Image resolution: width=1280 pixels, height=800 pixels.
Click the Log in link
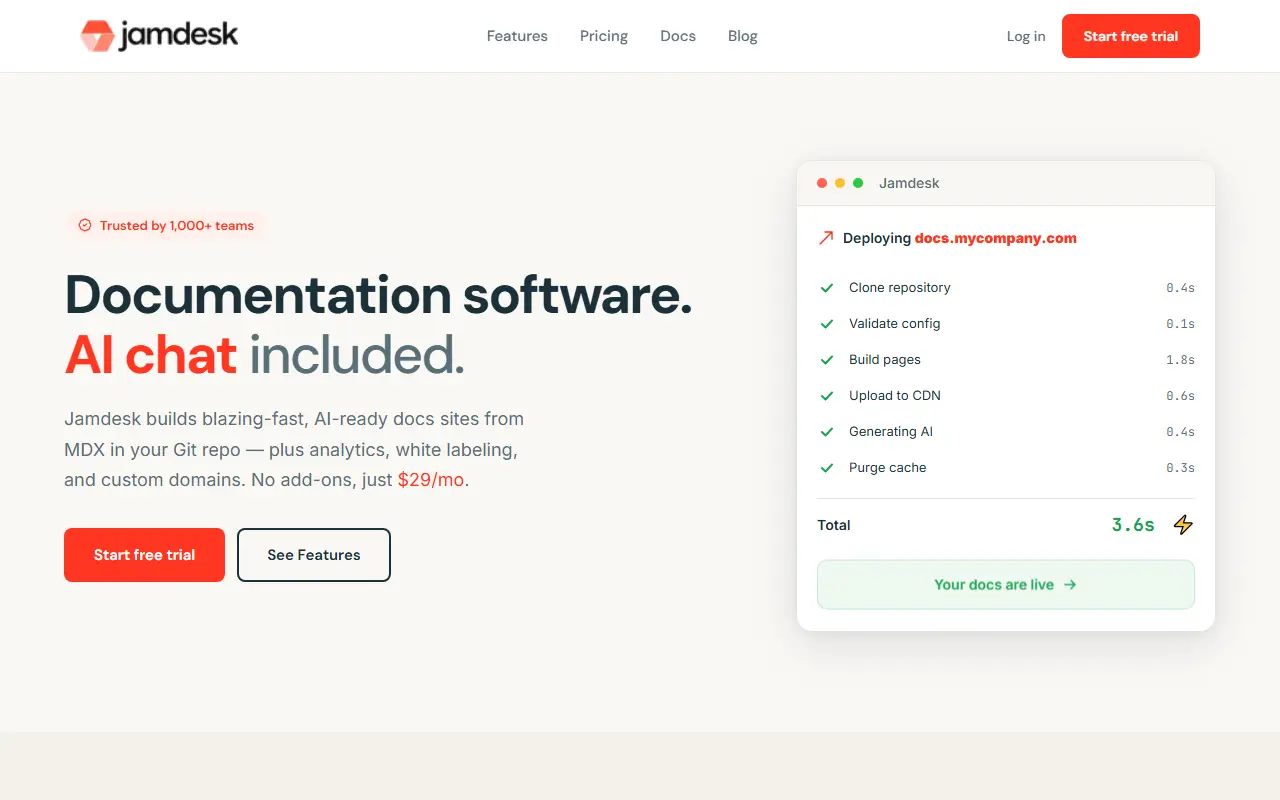(x=1026, y=36)
